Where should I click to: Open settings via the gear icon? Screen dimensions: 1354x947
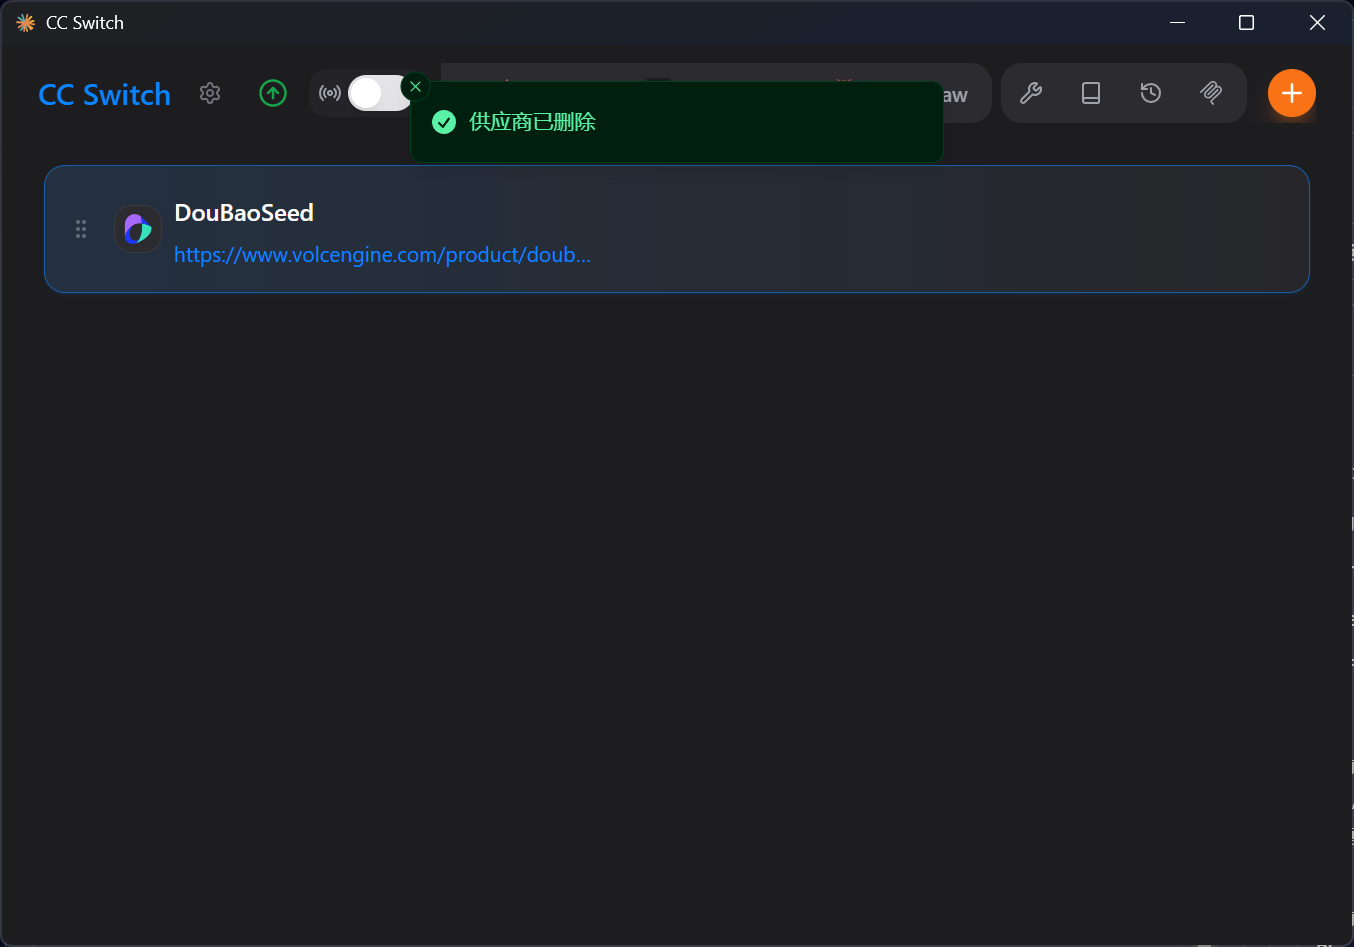(210, 93)
